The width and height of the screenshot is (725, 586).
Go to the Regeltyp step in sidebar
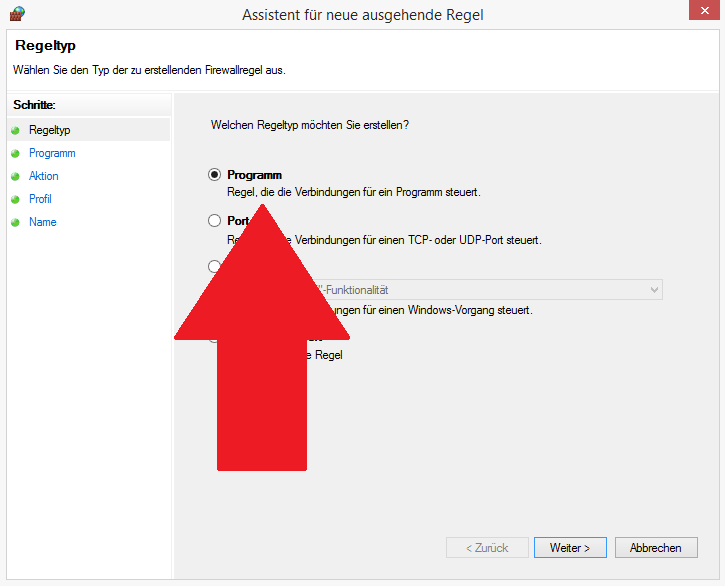[x=50, y=130]
